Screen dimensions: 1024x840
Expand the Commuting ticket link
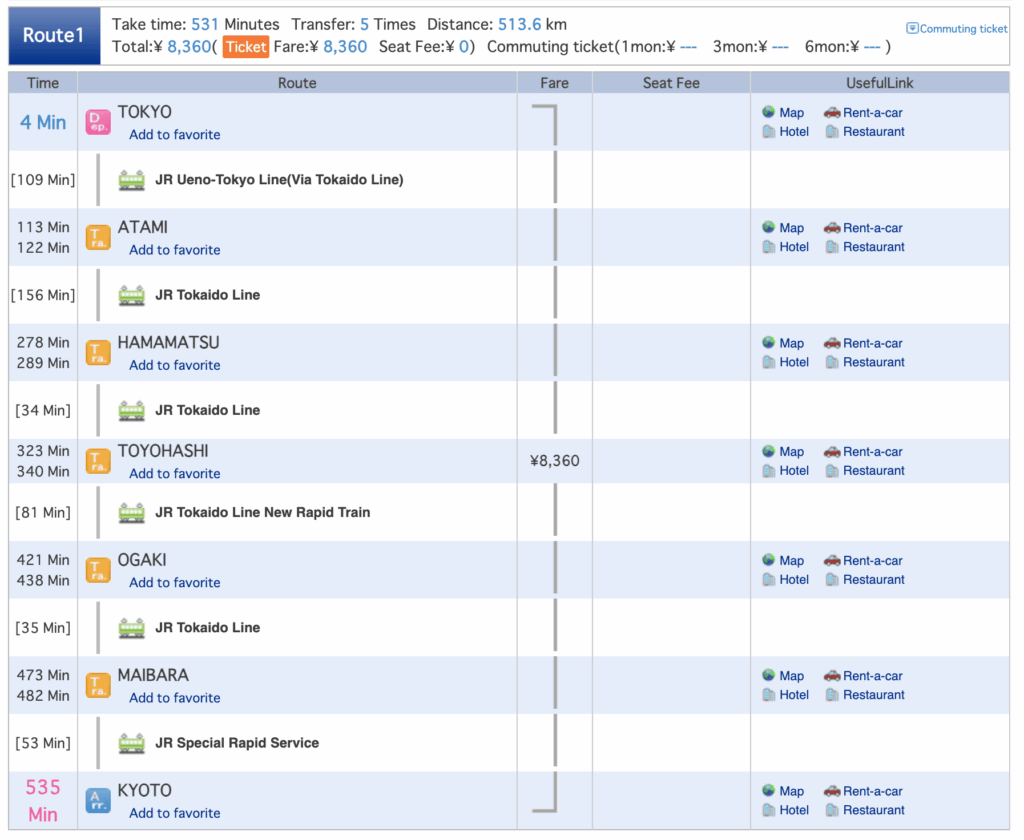[963, 29]
